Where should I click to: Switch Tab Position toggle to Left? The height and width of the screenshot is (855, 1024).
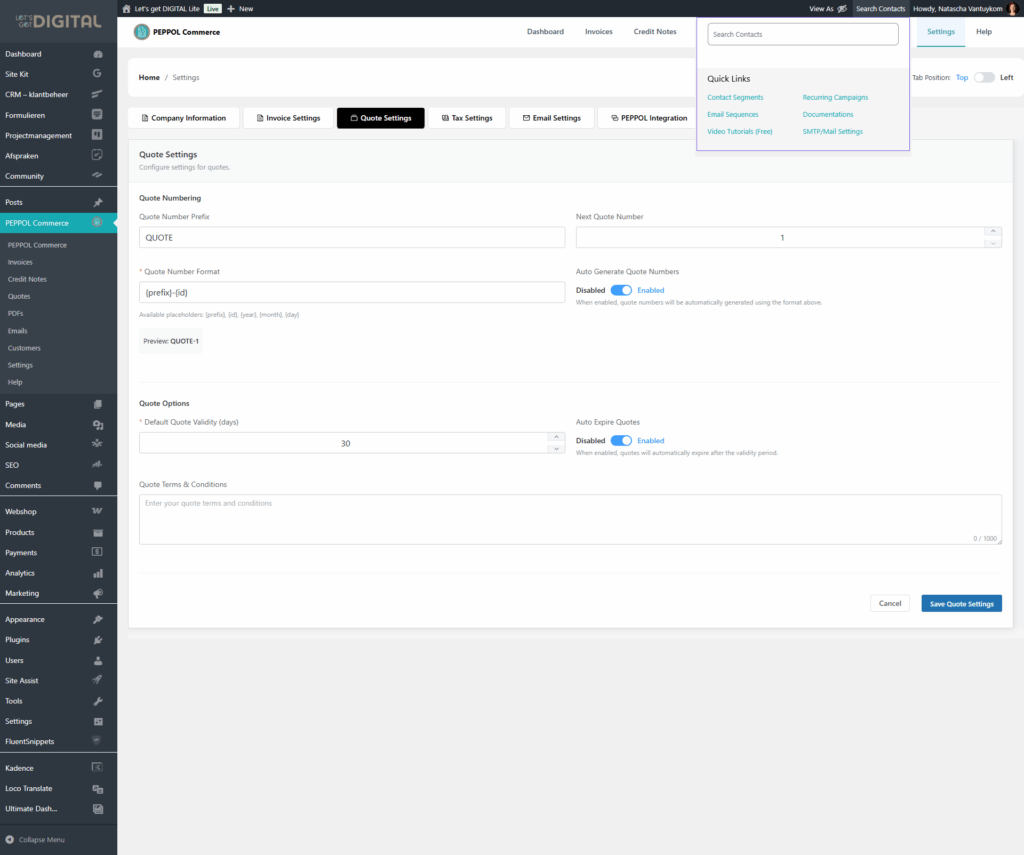[x=984, y=77]
